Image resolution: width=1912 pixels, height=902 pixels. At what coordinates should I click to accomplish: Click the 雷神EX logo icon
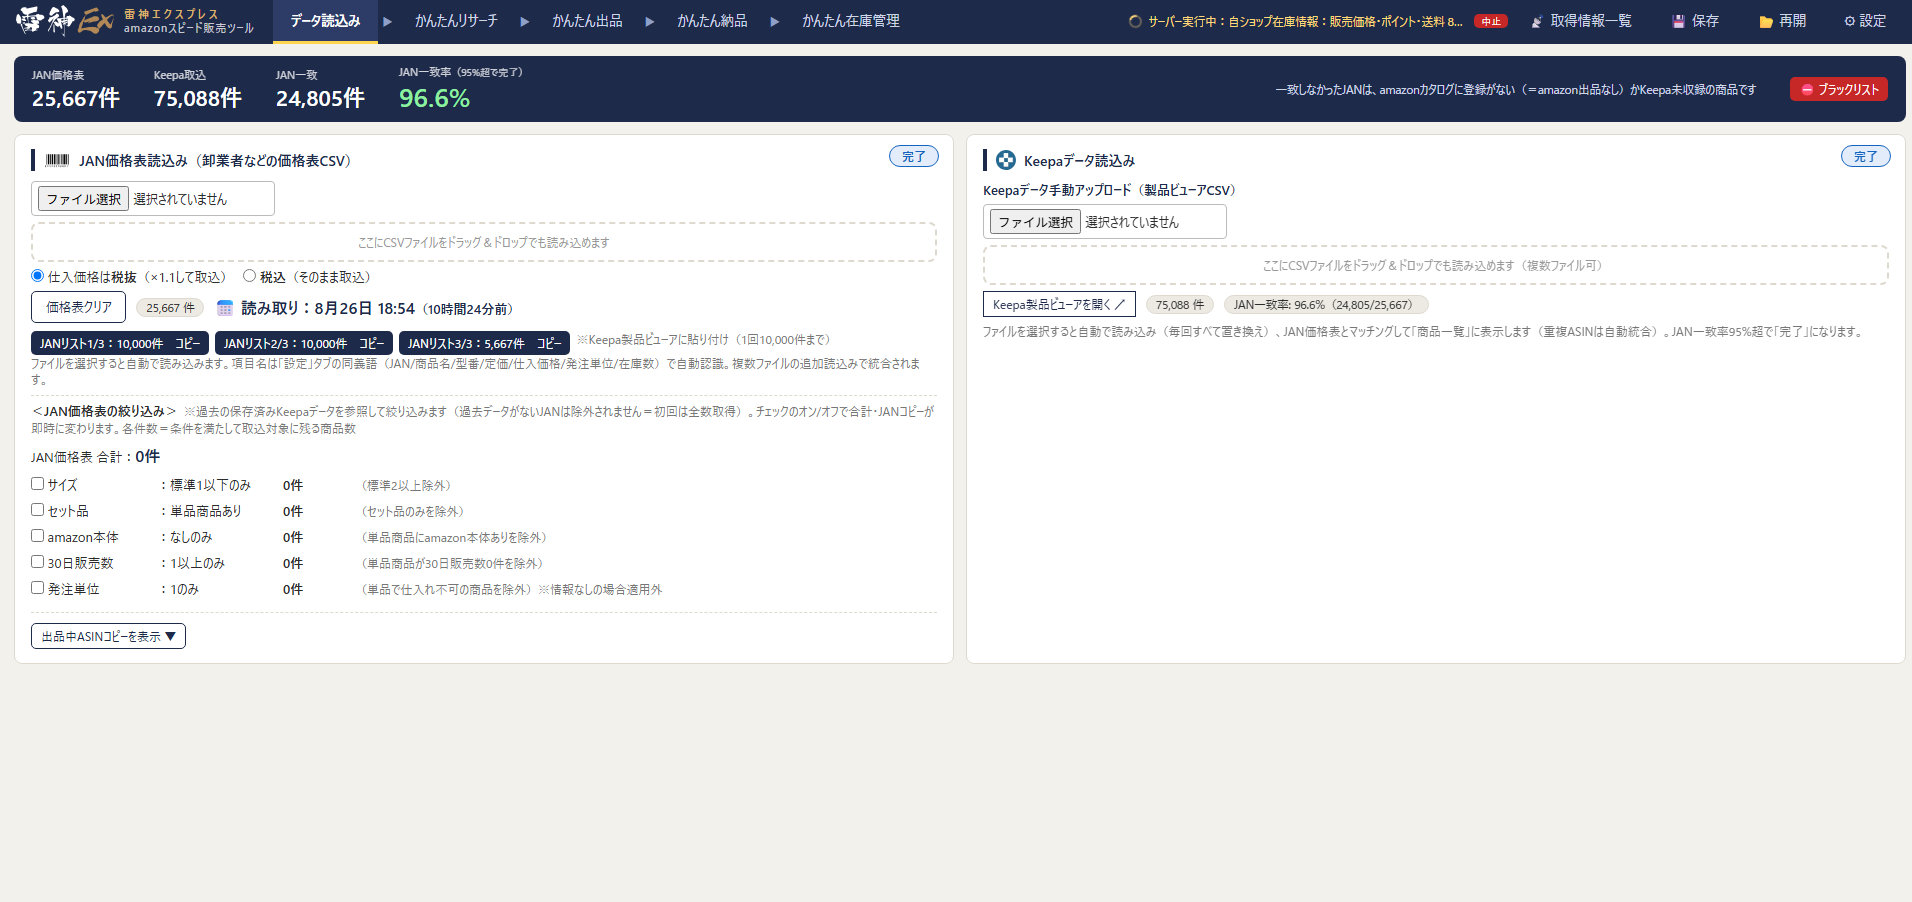[65, 20]
